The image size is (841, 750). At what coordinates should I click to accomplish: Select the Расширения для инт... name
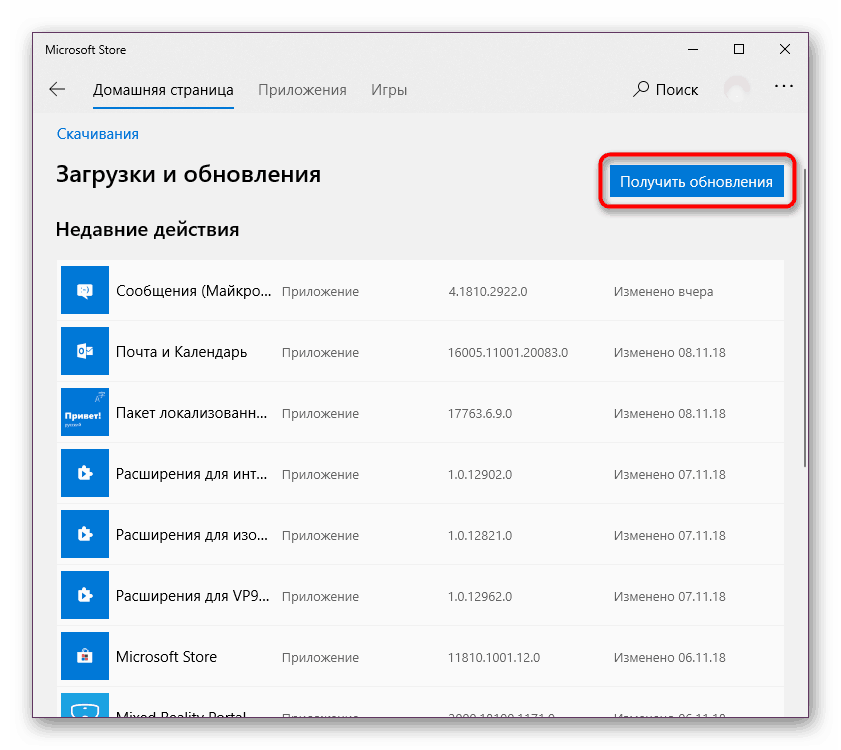[x=191, y=474]
